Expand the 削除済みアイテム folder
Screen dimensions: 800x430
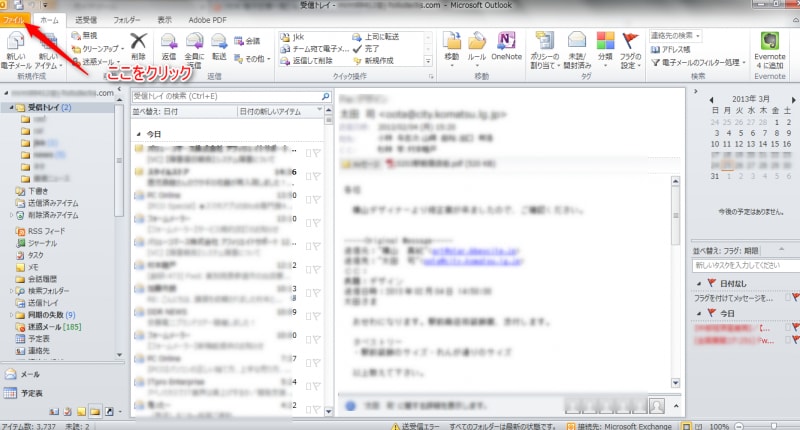pos(11,215)
